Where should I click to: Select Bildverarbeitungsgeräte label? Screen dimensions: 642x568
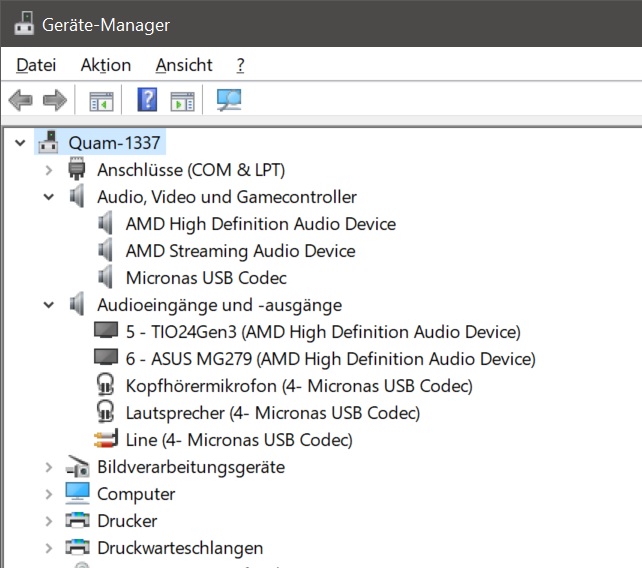tap(191, 467)
